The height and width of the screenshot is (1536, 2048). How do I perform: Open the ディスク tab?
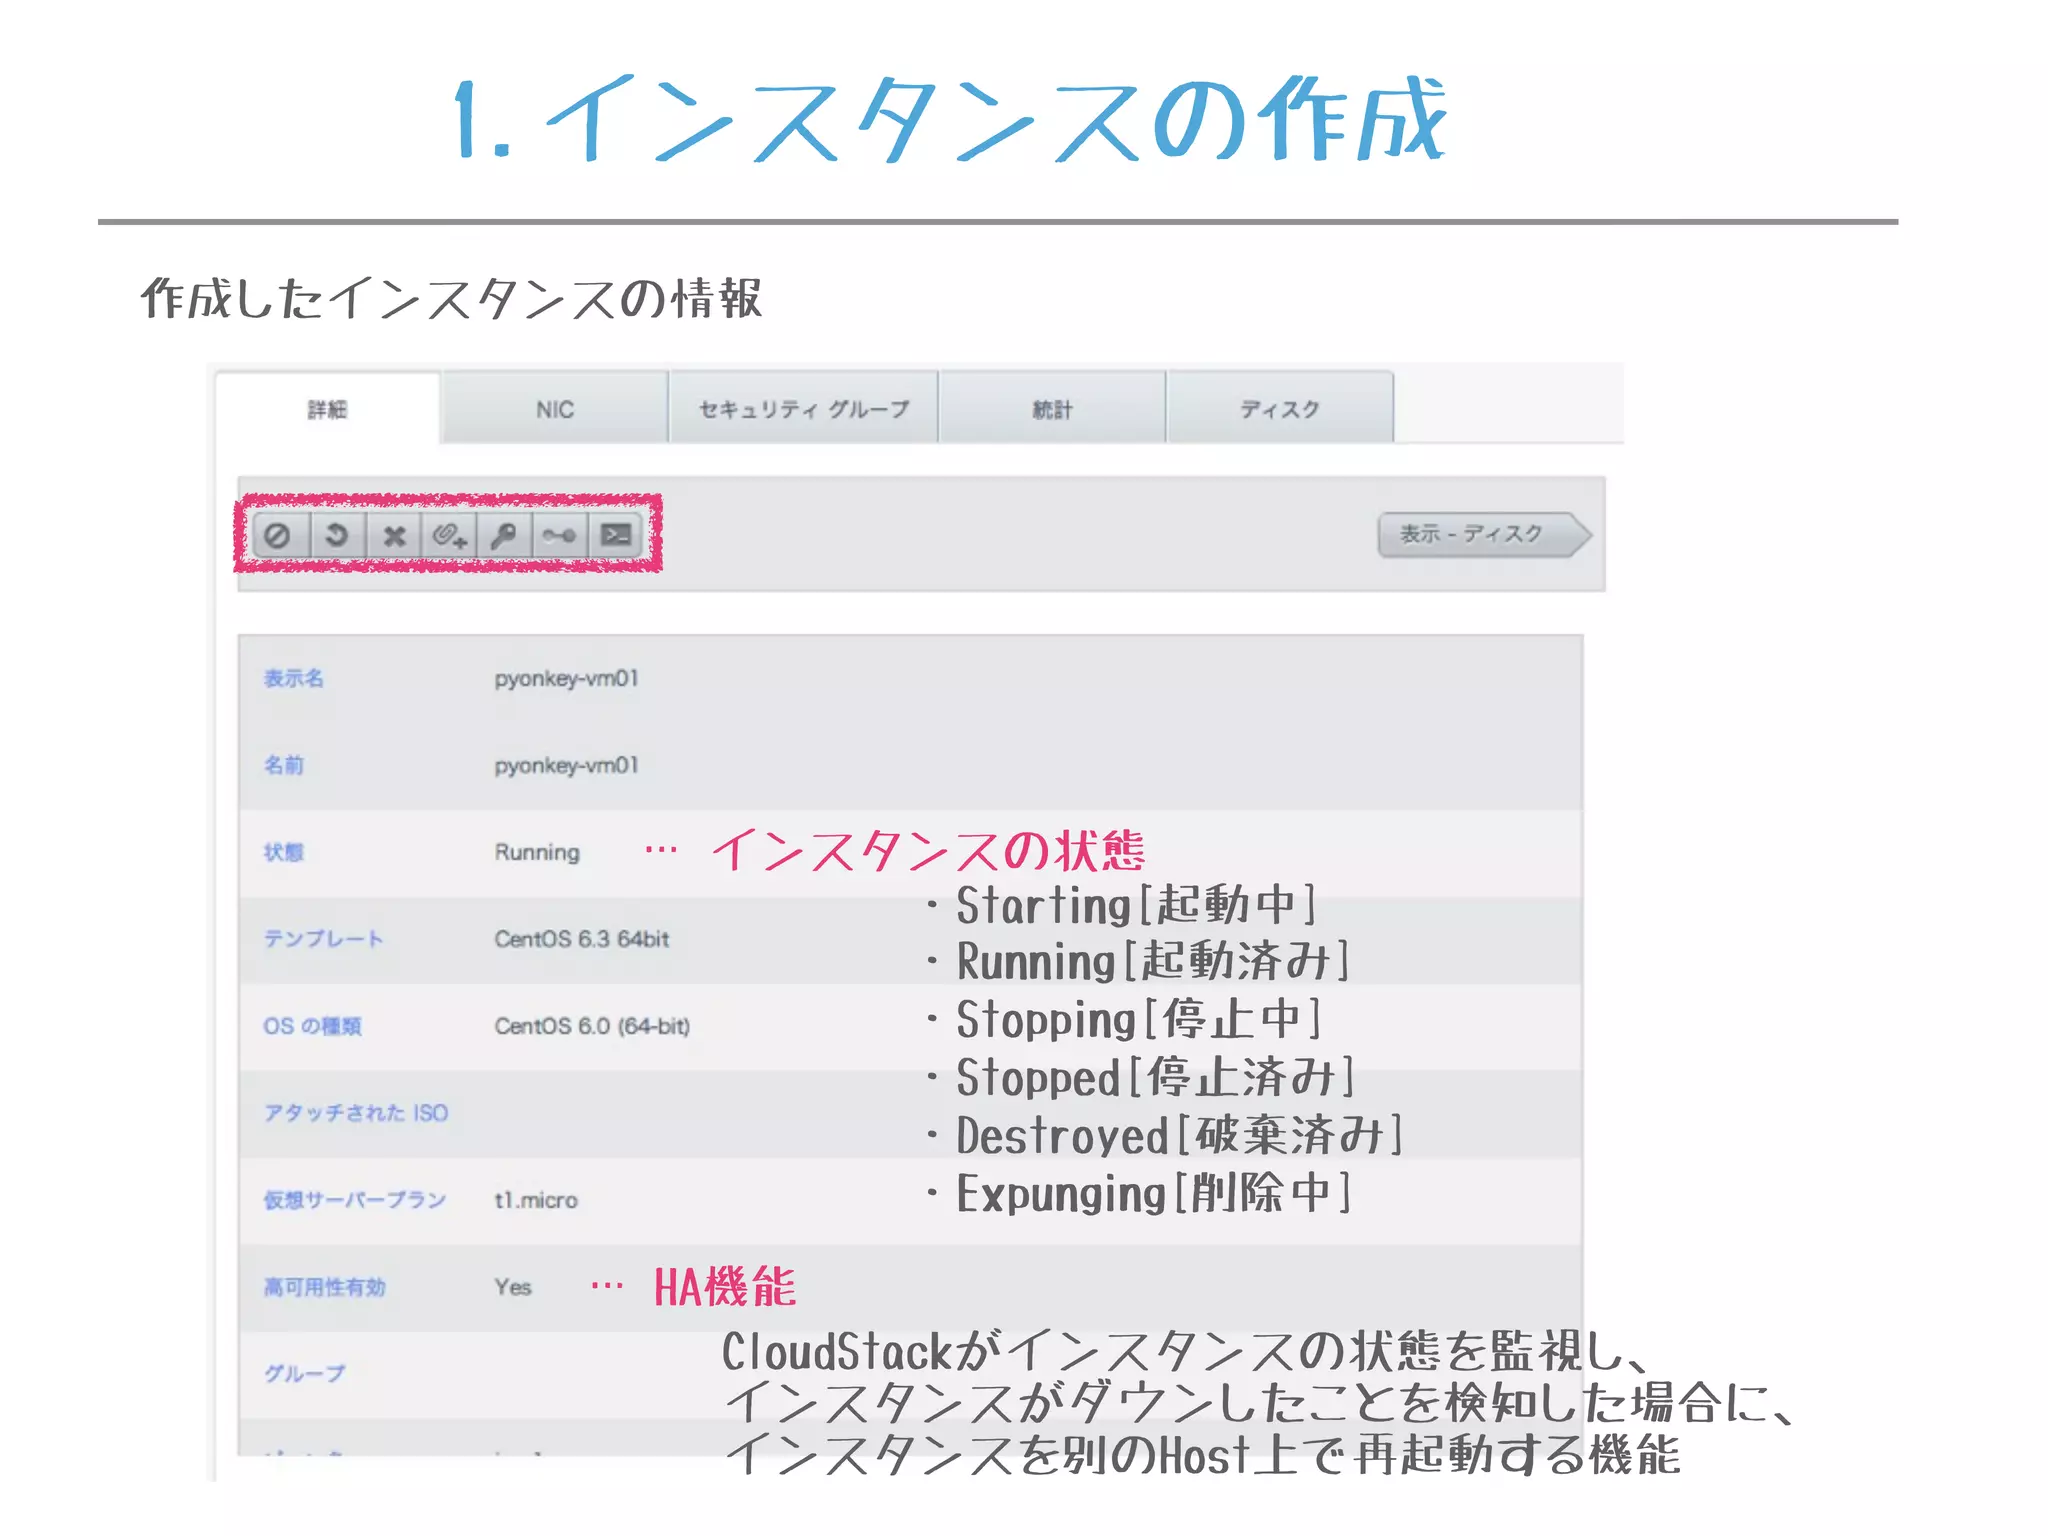coord(1280,409)
